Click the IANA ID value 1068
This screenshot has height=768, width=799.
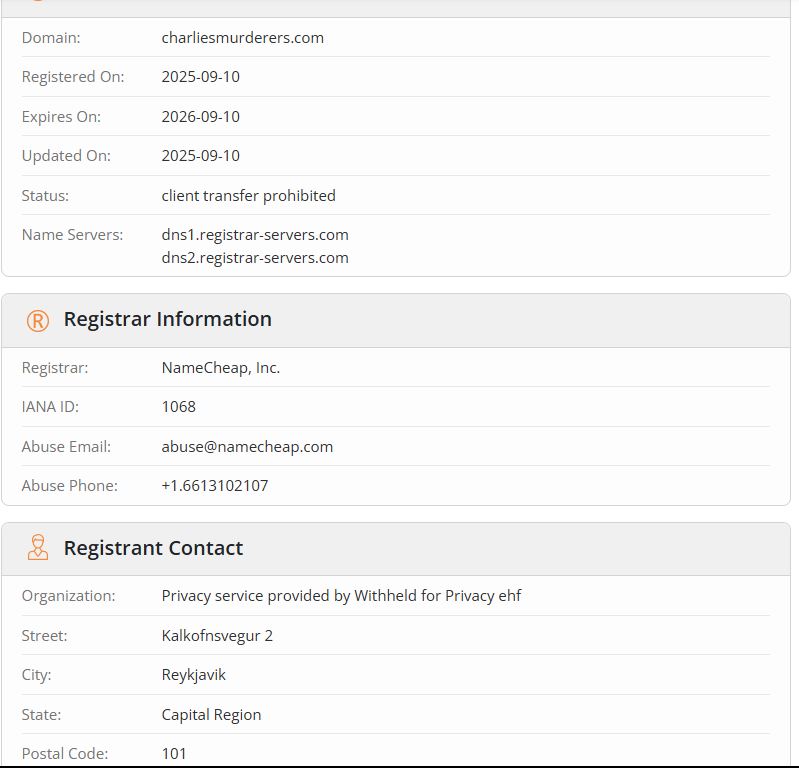[178, 407]
